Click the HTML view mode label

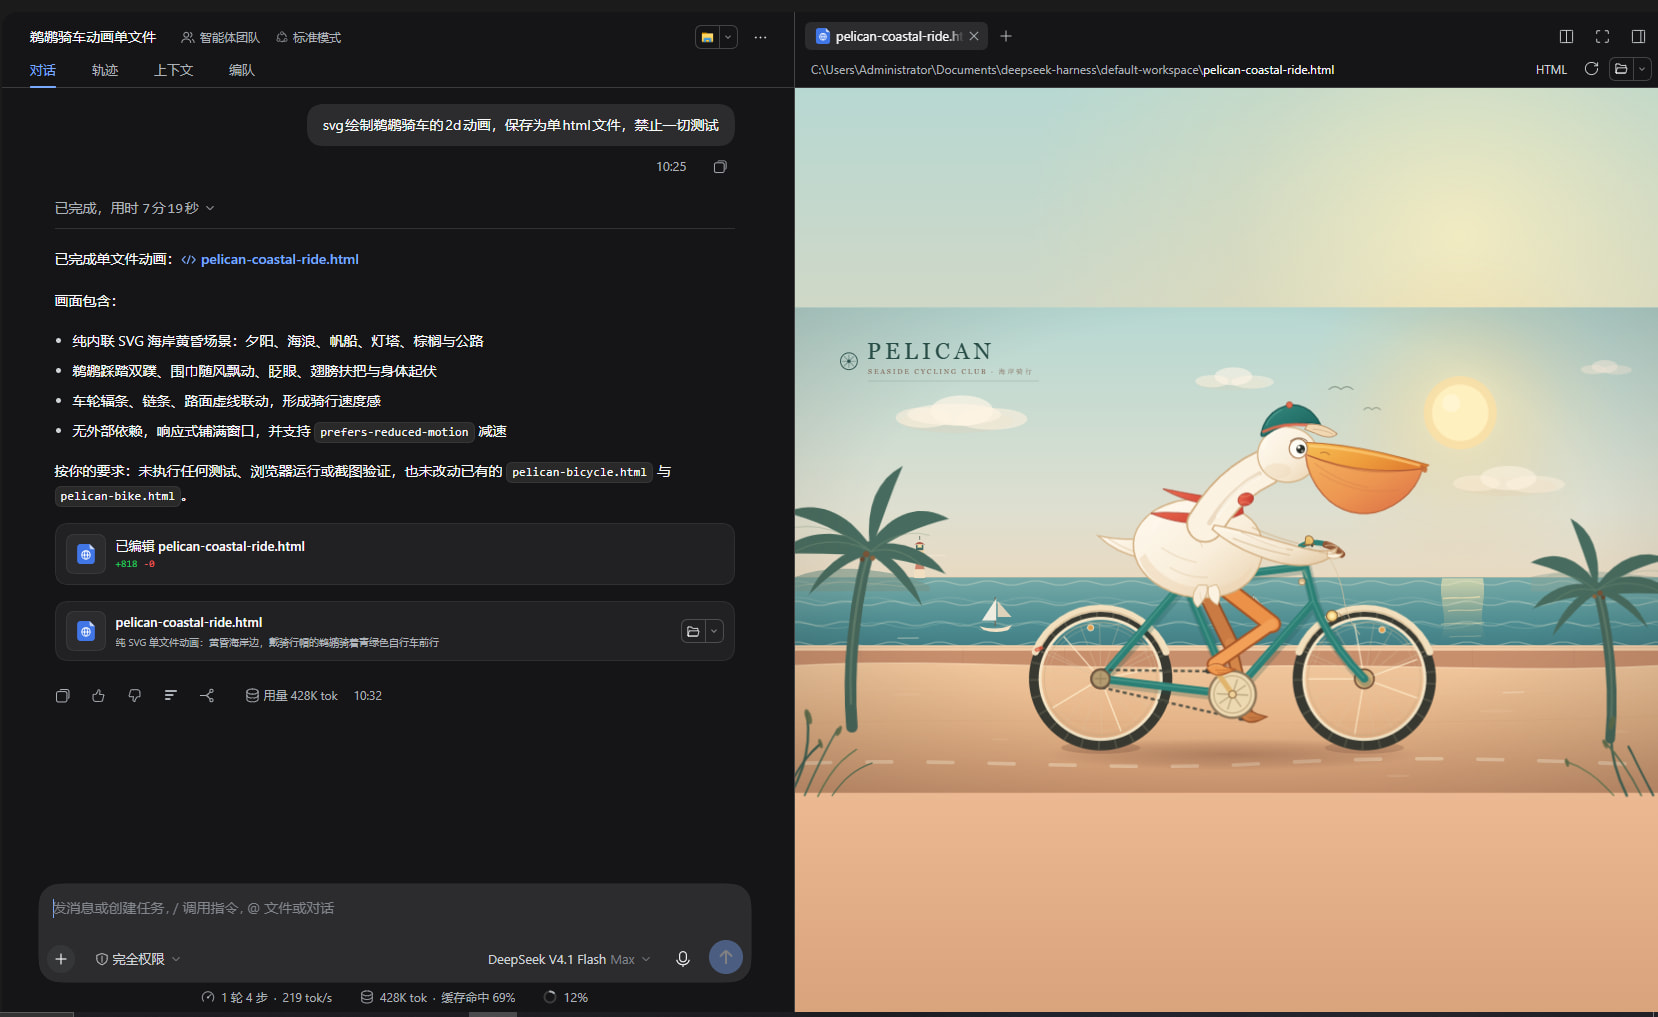pyautogui.click(x=1551, y=70)
